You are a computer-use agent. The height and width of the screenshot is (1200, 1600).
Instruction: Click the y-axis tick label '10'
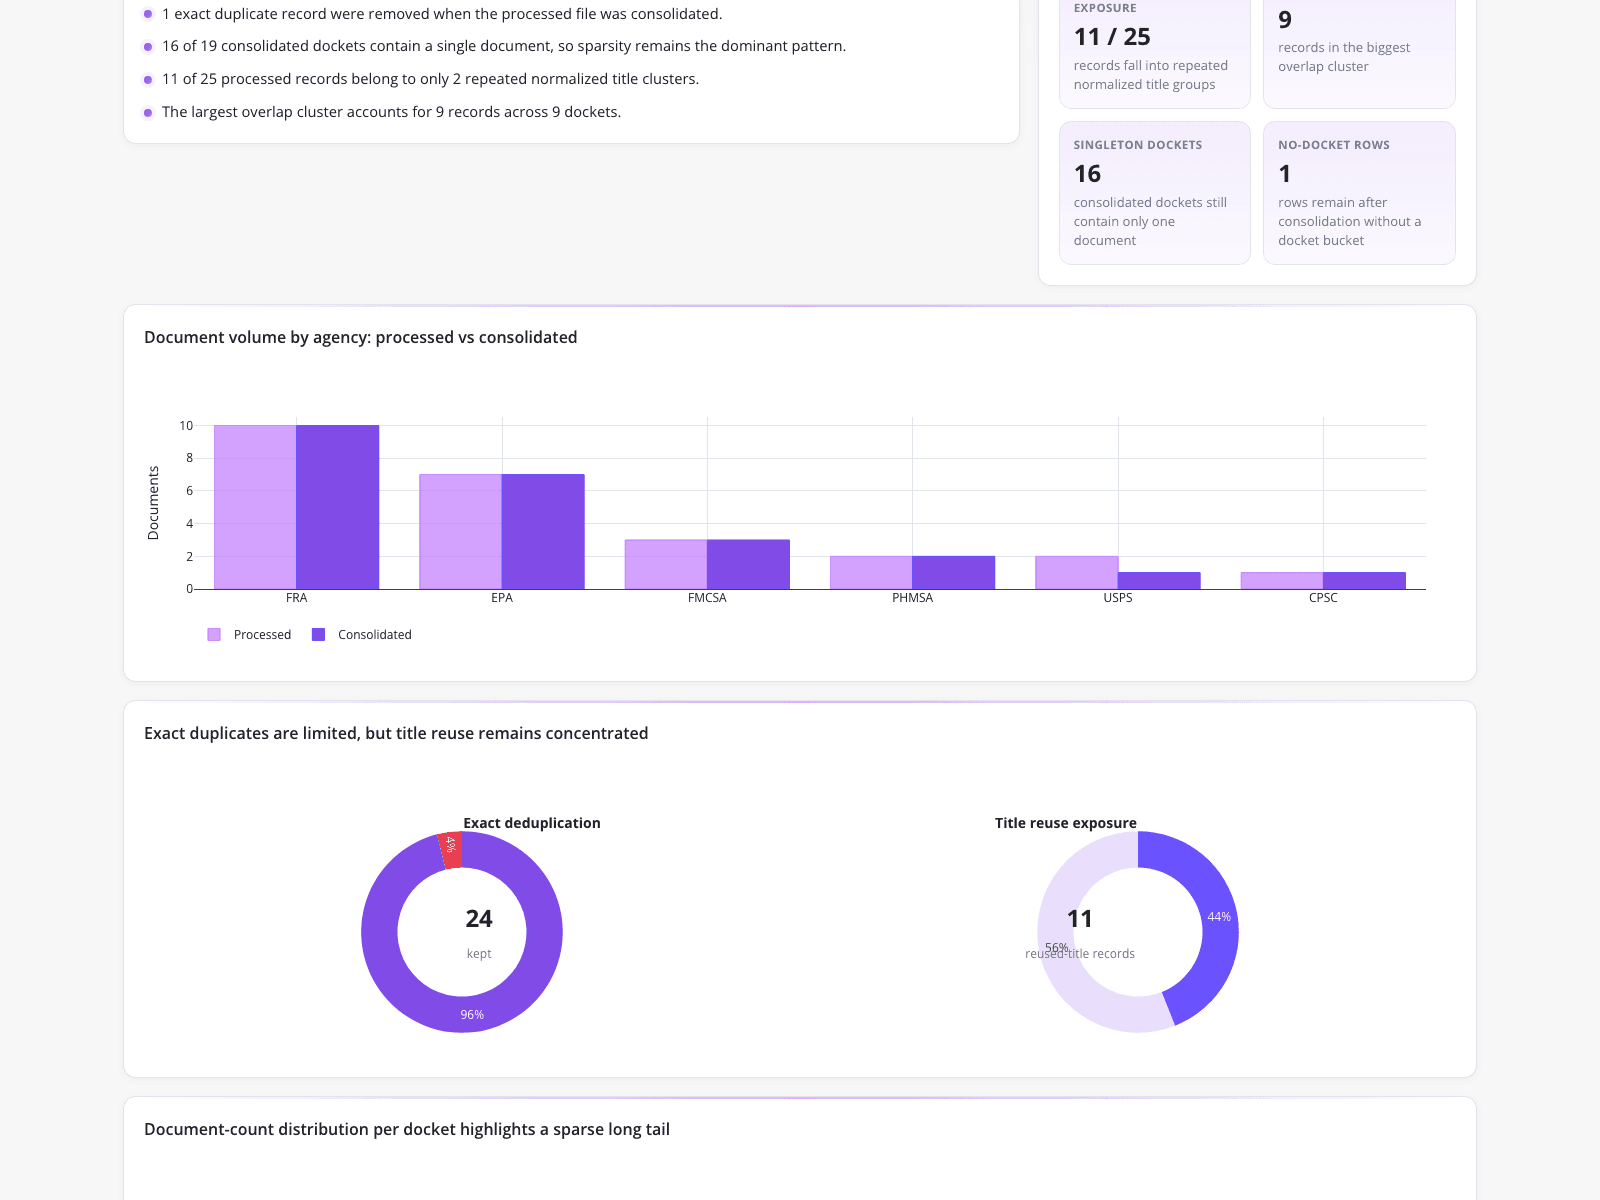click(x=186, y=426)
